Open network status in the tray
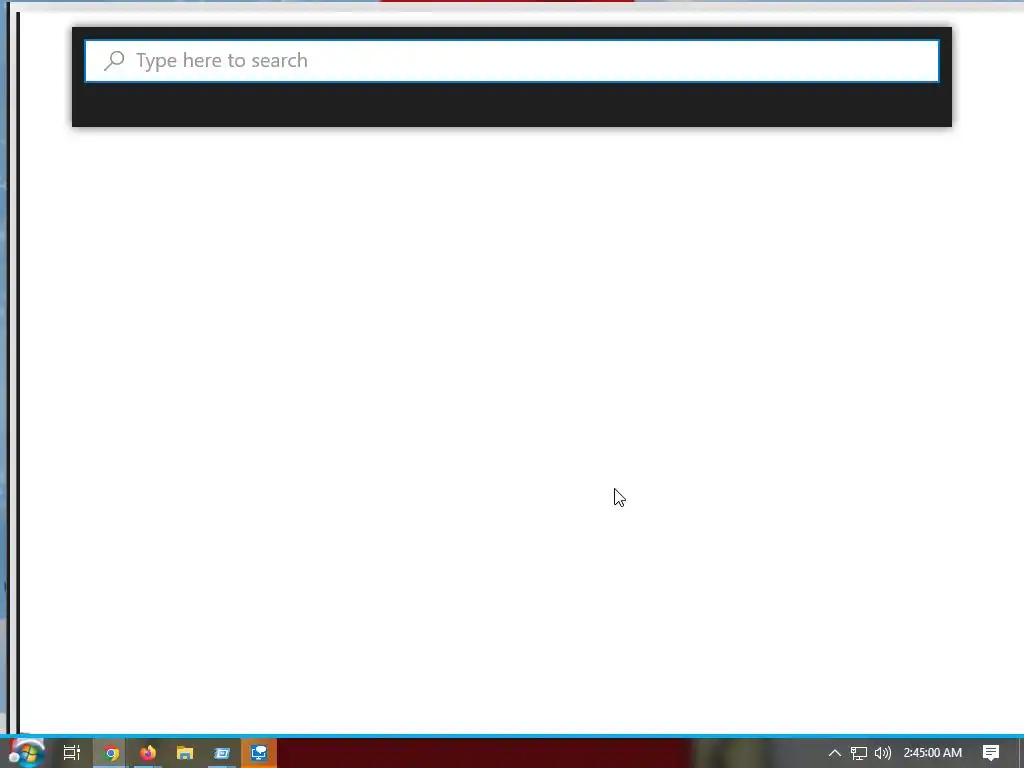Screen dimensions: 1024x768 pyautogui.click(x=859, y=753)
